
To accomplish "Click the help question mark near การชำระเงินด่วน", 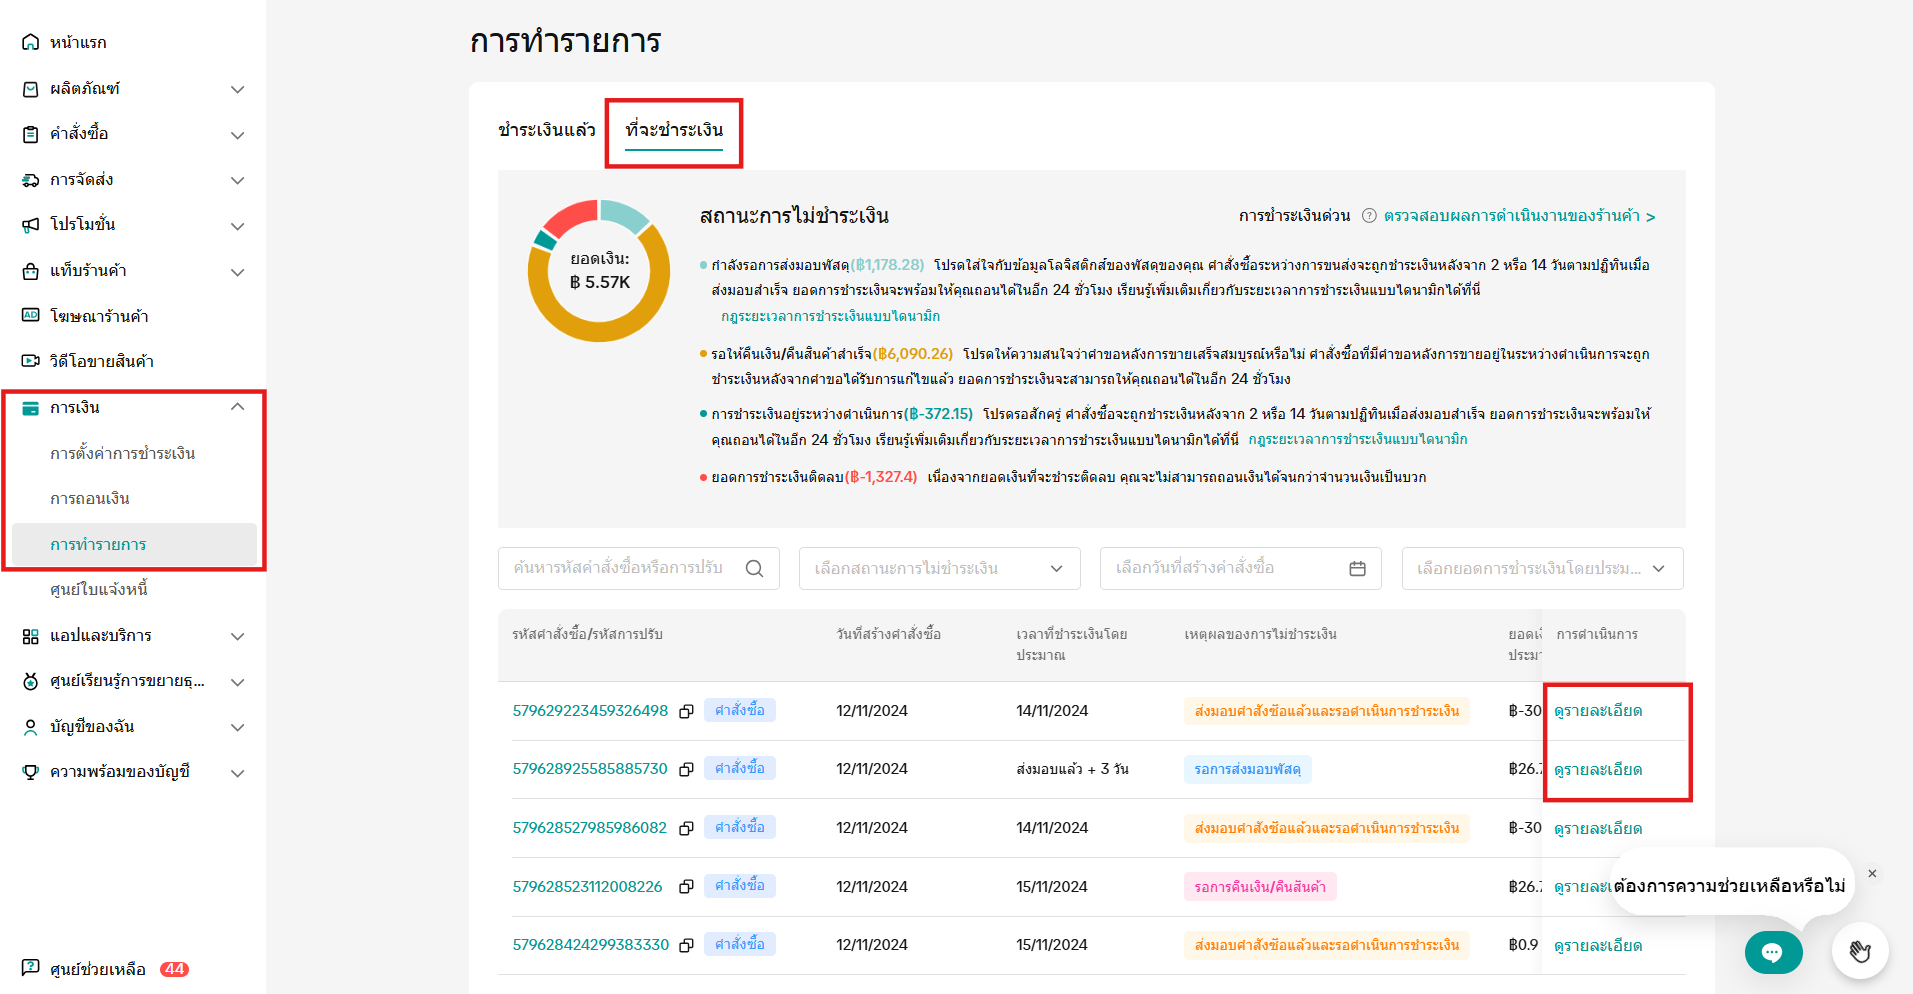I will click(x=1369, y=216).
